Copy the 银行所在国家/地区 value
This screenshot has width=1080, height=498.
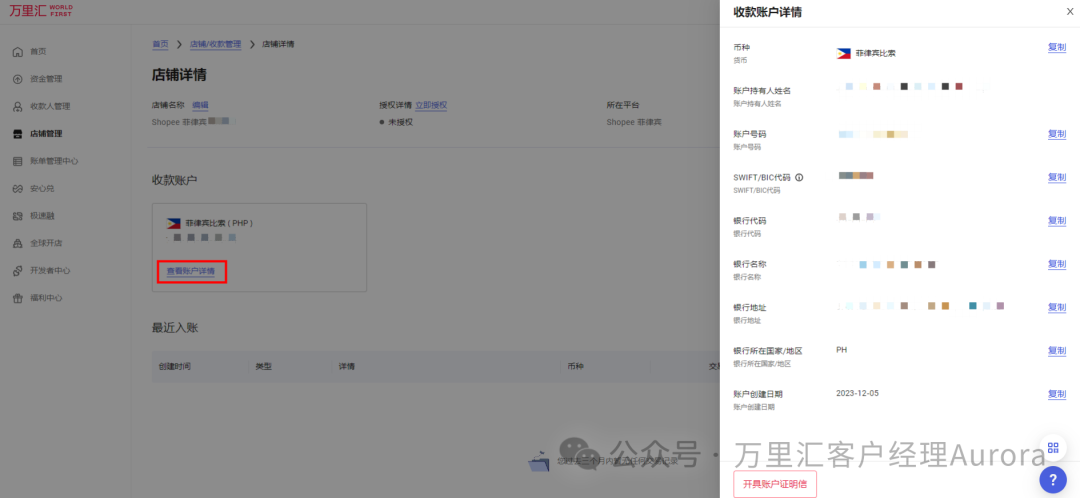click(1057, 351)
